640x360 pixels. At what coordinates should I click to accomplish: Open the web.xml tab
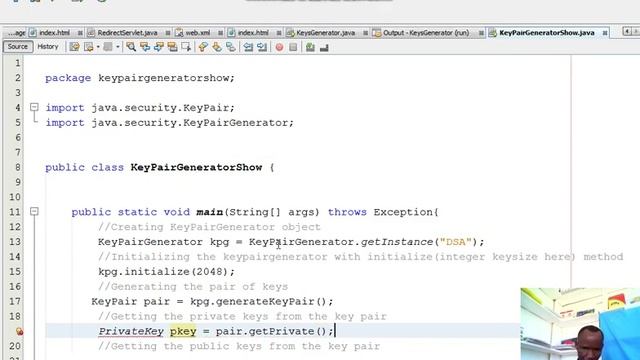[198, 33]
